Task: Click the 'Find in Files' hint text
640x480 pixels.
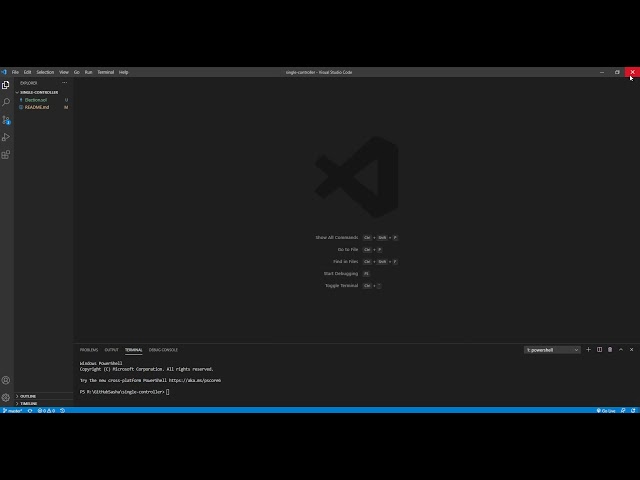Action: pos(346,262)
